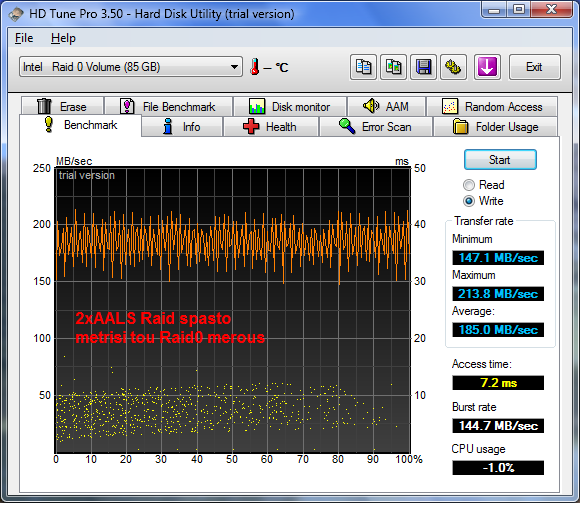Screen dimensions: 581x505
Task: Click the green bars Disk monitor icon
Action: click(257, 106)
